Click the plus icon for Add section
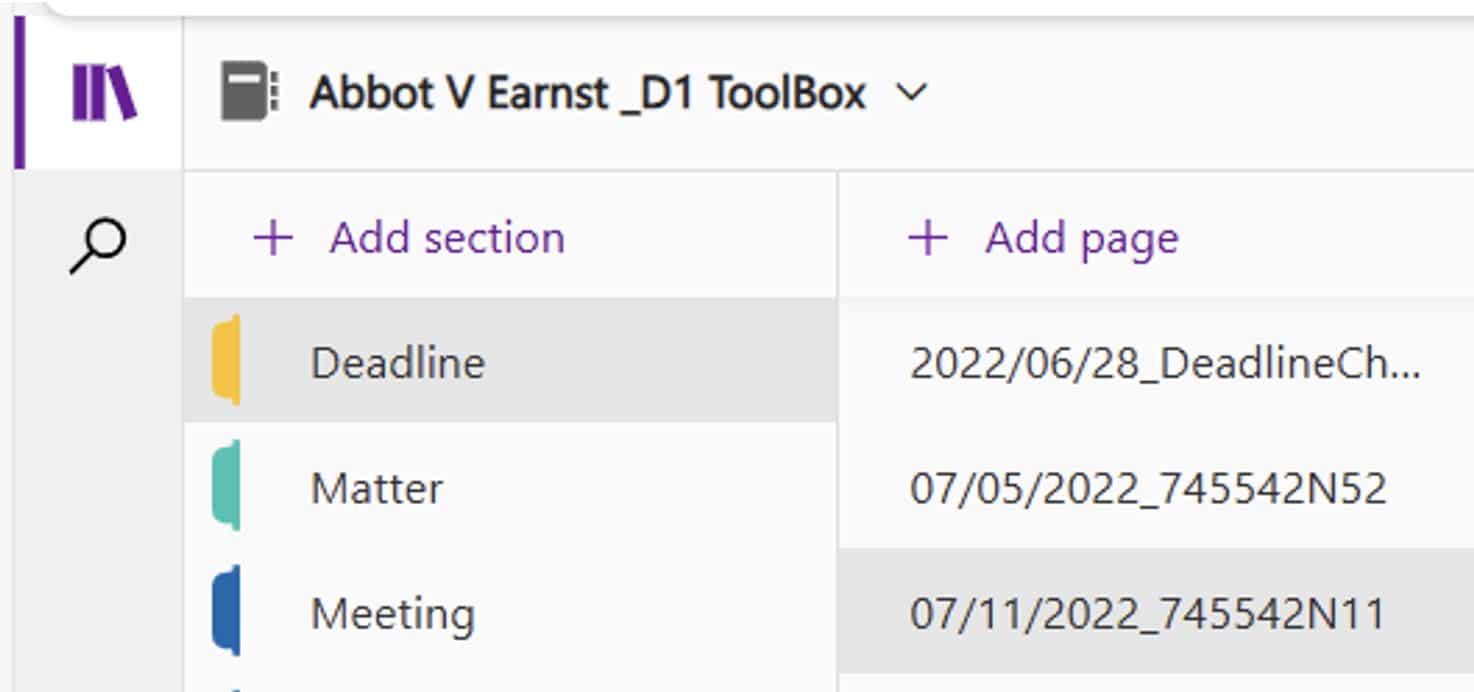Viewport: 1474px width, 692px height. (273, 239)
